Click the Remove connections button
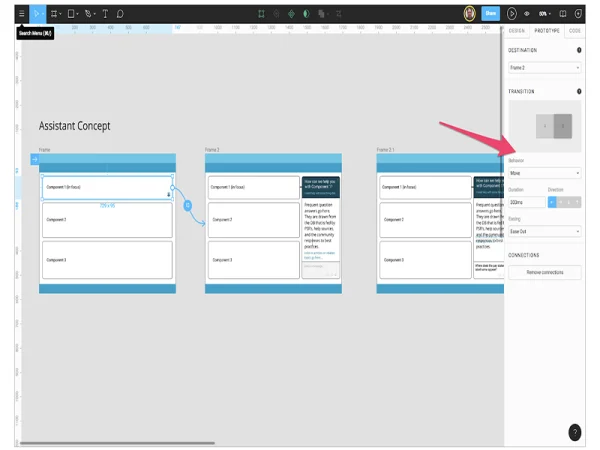Image resolution: width=600 pixels, height=450 pixels. [545, 272]
